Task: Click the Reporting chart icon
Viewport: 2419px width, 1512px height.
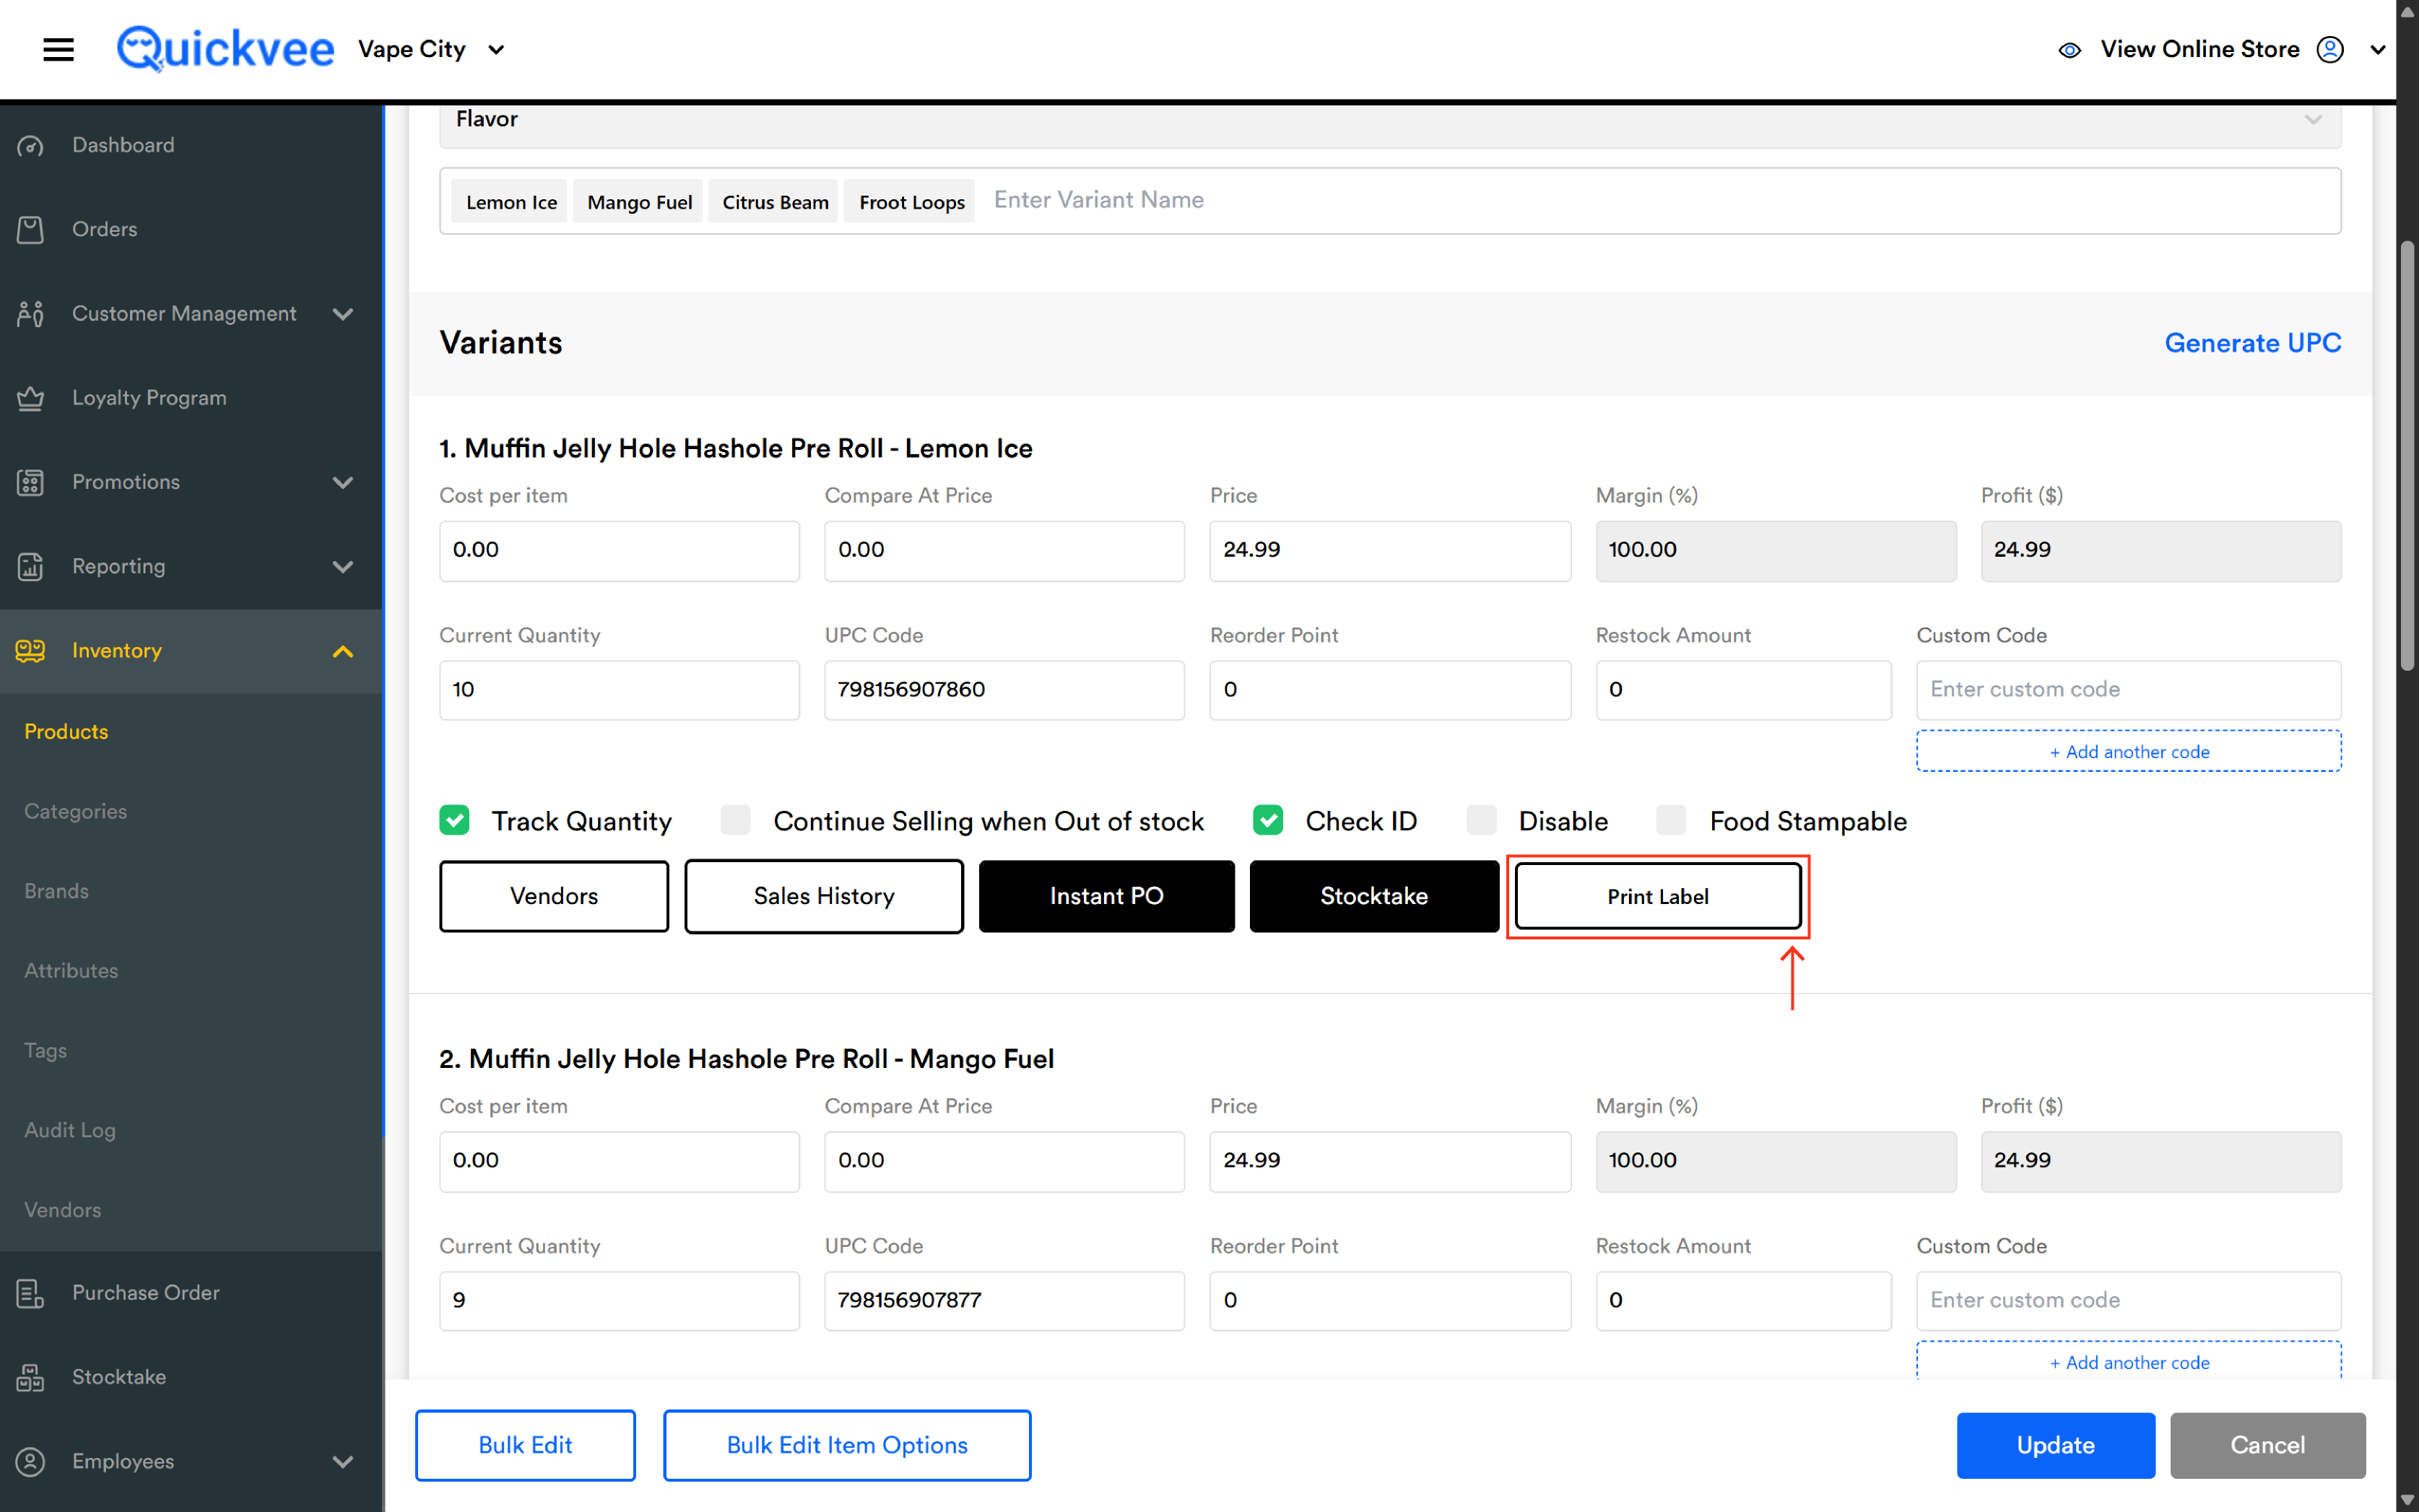Action: [x=30, y=567]
